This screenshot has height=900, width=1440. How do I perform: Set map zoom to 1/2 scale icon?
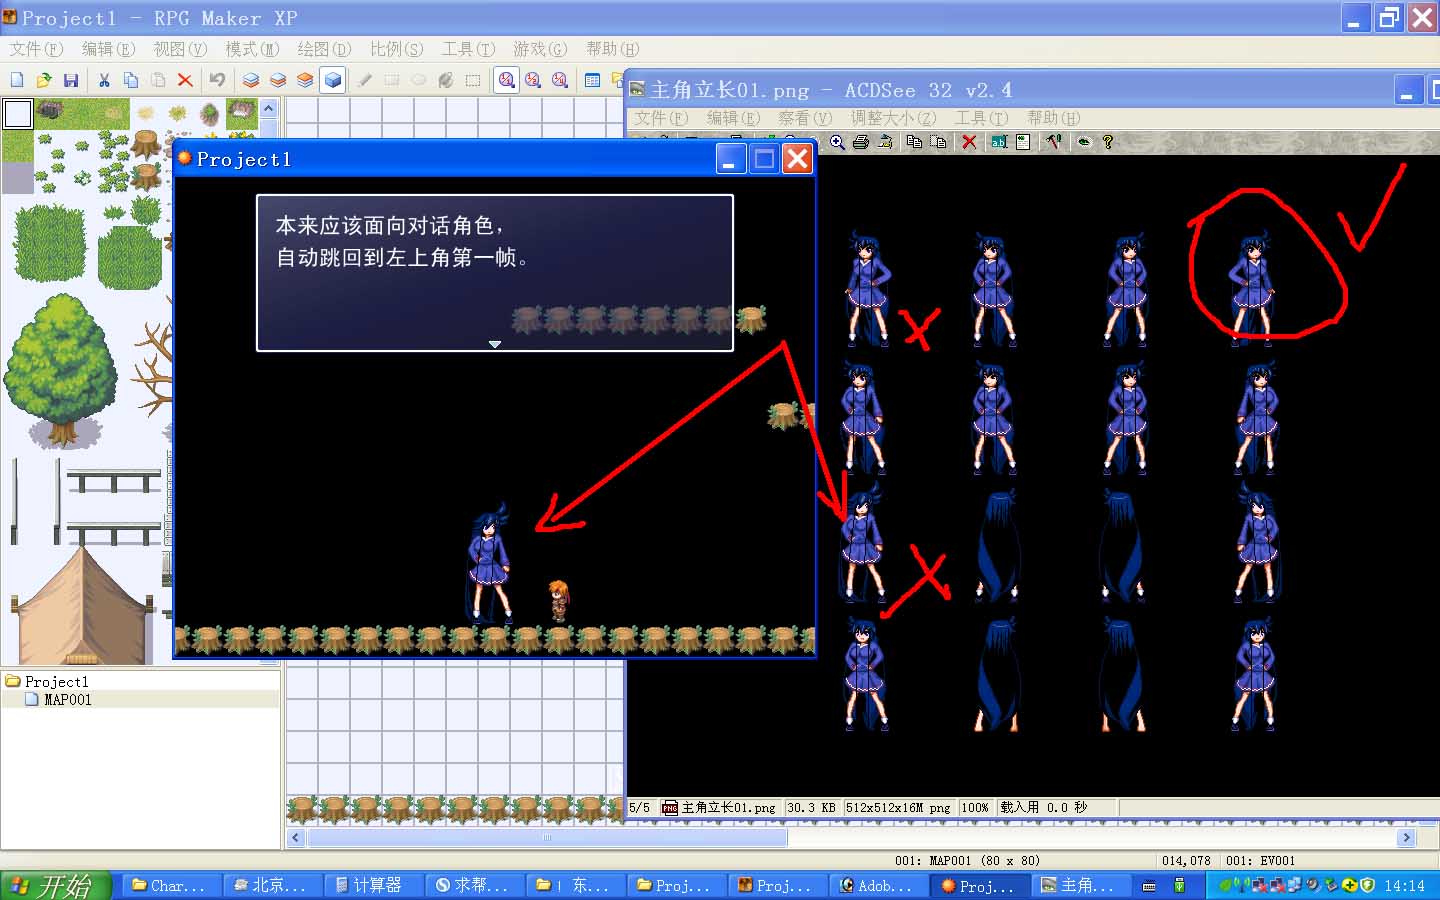point(534,80)
